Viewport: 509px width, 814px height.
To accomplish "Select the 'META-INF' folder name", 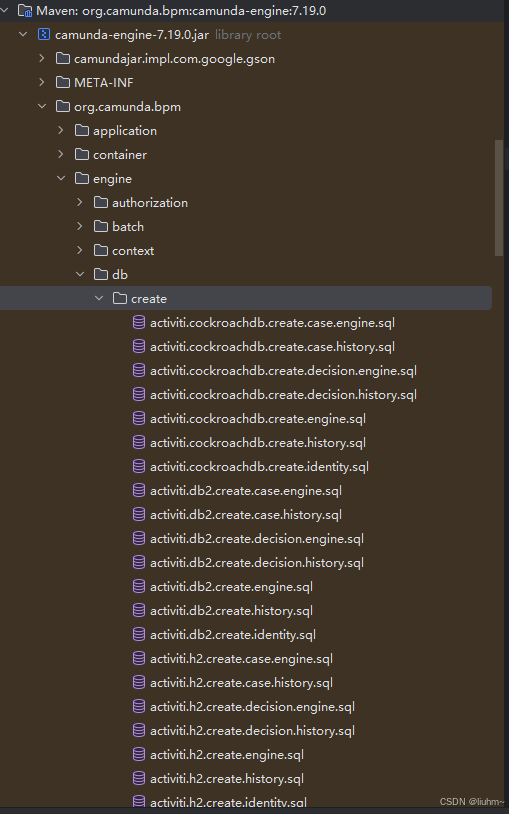I will [x=104, y=83].
